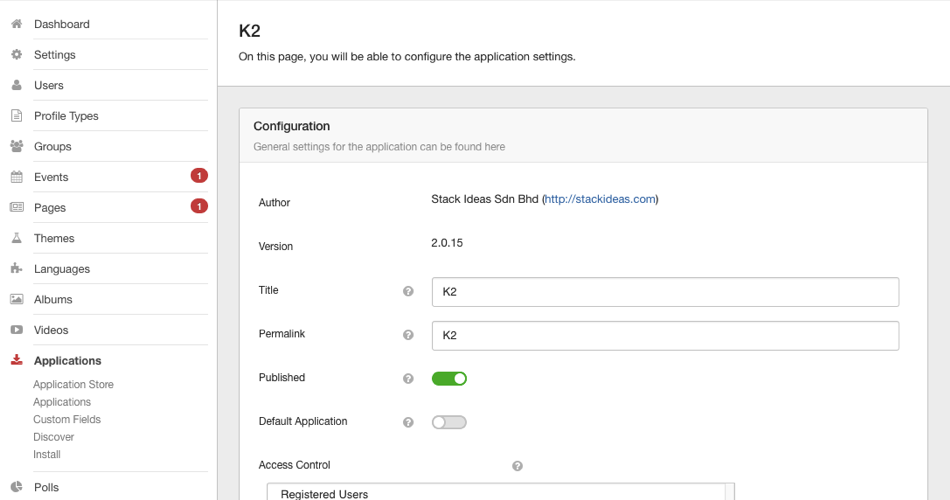Click the Events calendar icon
The height and width of the screenshot is (500, 950).
[x=16, y=177]
